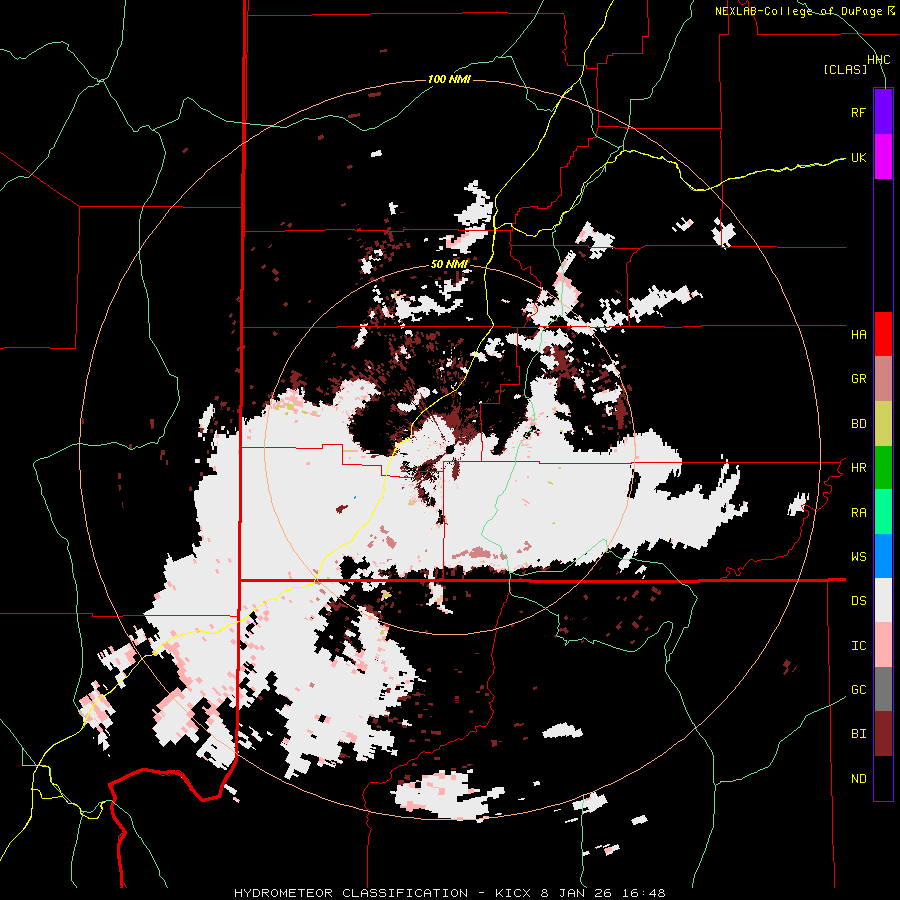The height and width of the screenshot is (900, 900).
Task: Click the RA legend label
Action: pos(858,512)
